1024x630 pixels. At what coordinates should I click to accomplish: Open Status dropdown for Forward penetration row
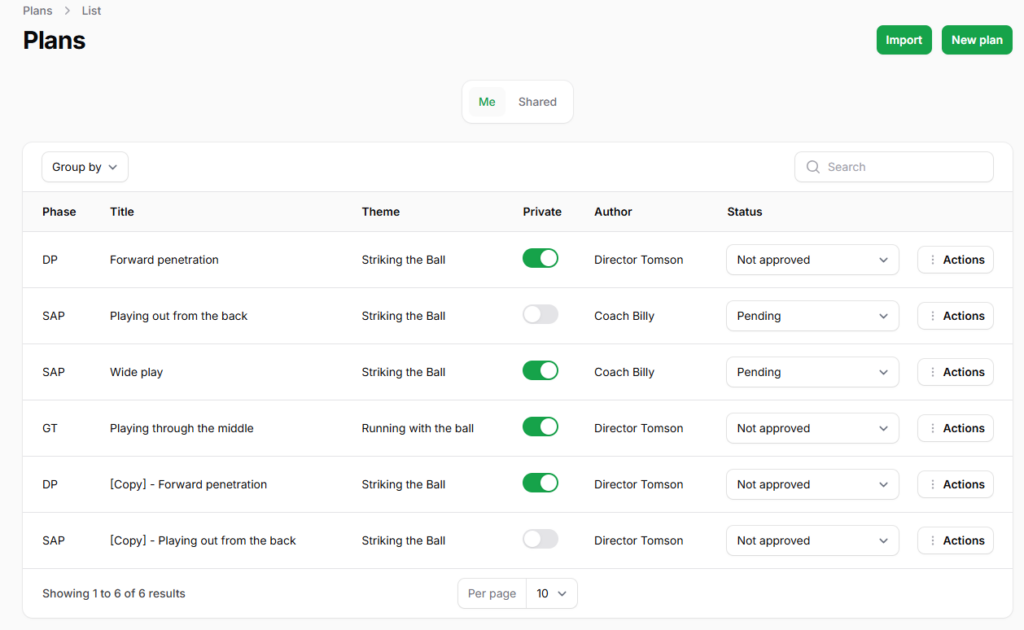811,260
